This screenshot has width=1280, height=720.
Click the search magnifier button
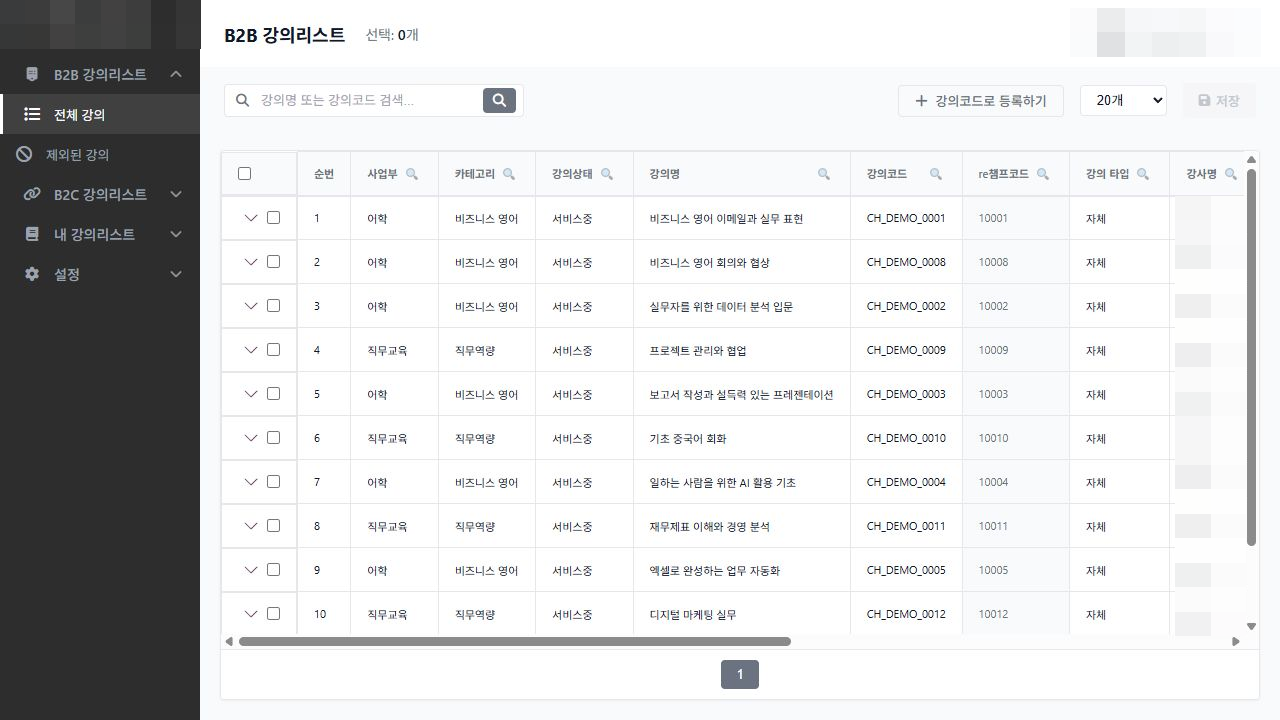click(499, 100)
